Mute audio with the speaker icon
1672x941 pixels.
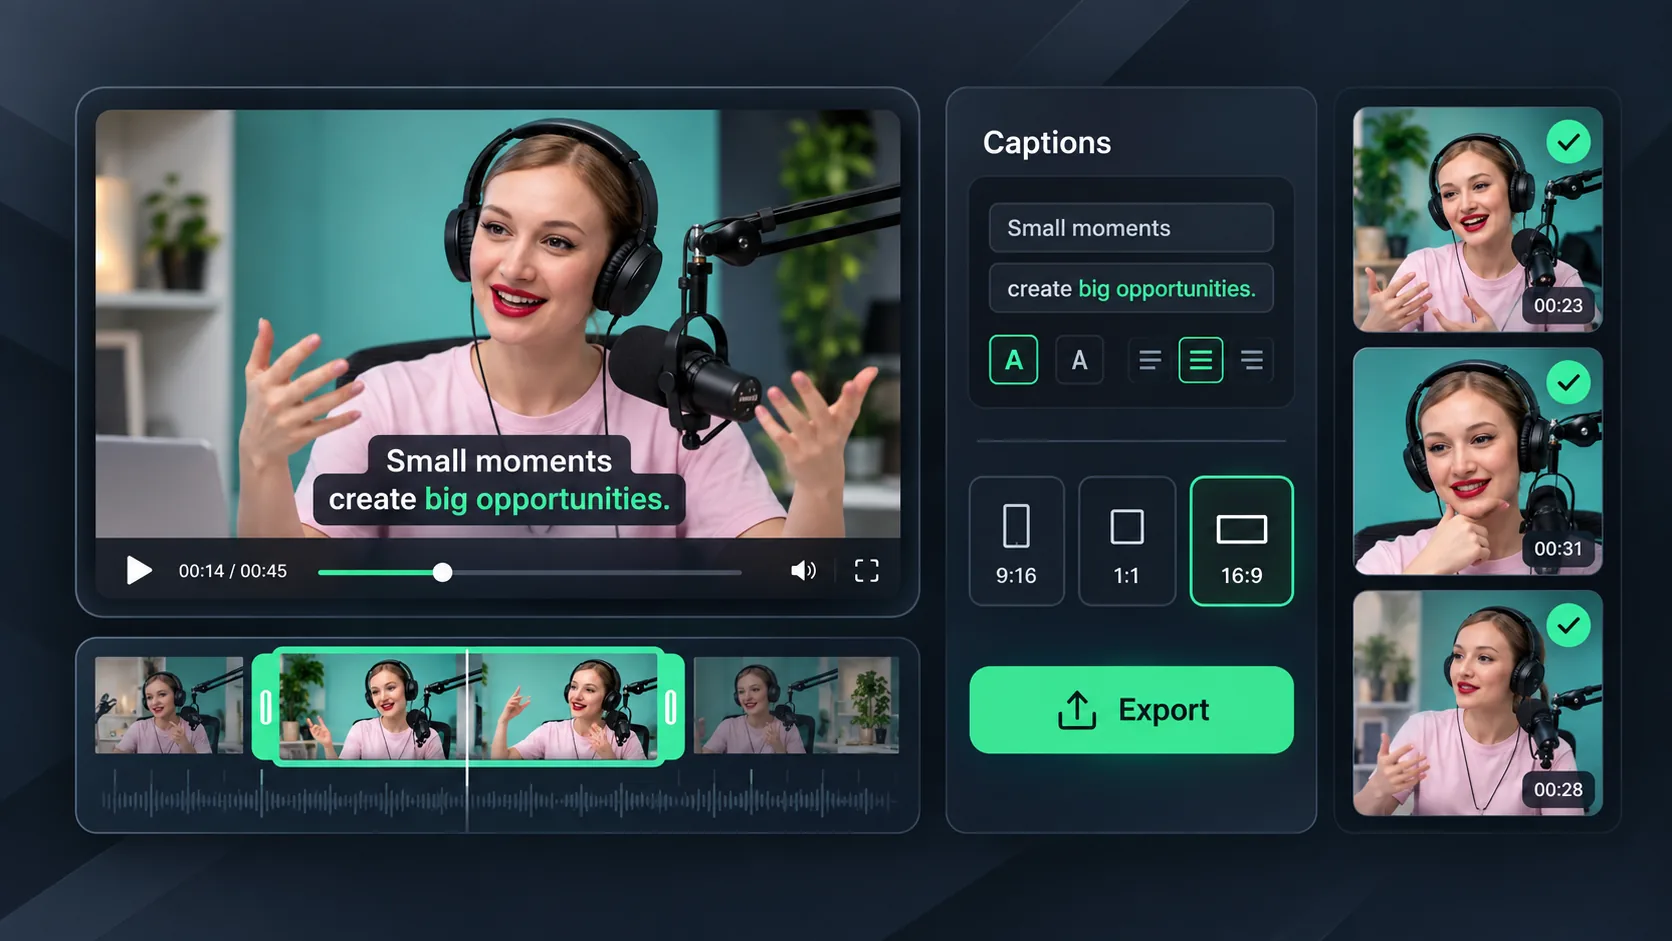(x=803, y=571)
